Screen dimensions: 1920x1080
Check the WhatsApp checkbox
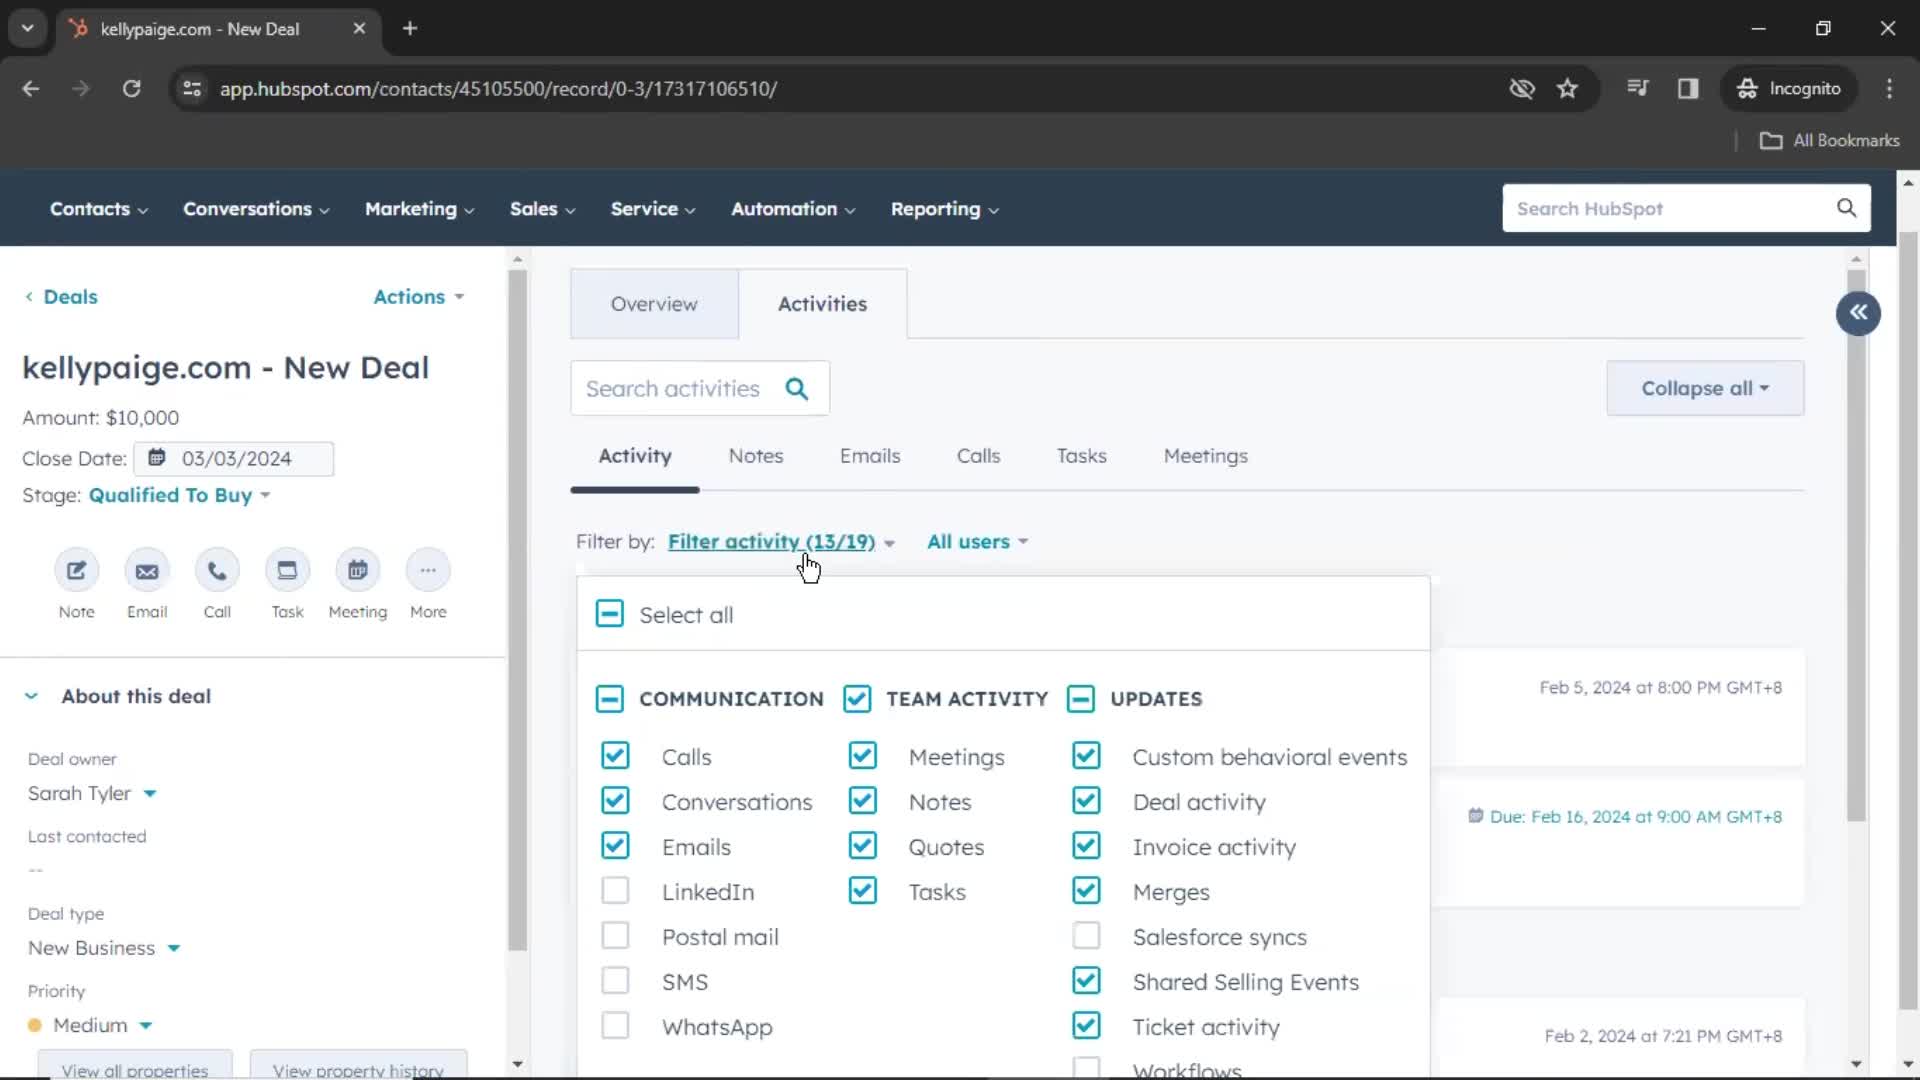click(x=615, y=1026)
